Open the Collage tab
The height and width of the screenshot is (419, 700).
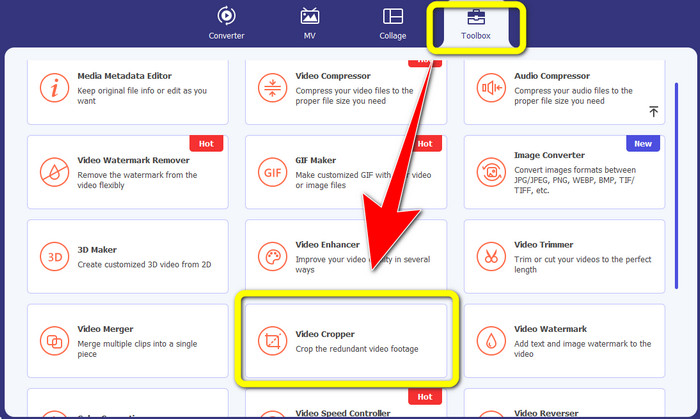pos(392,23)
